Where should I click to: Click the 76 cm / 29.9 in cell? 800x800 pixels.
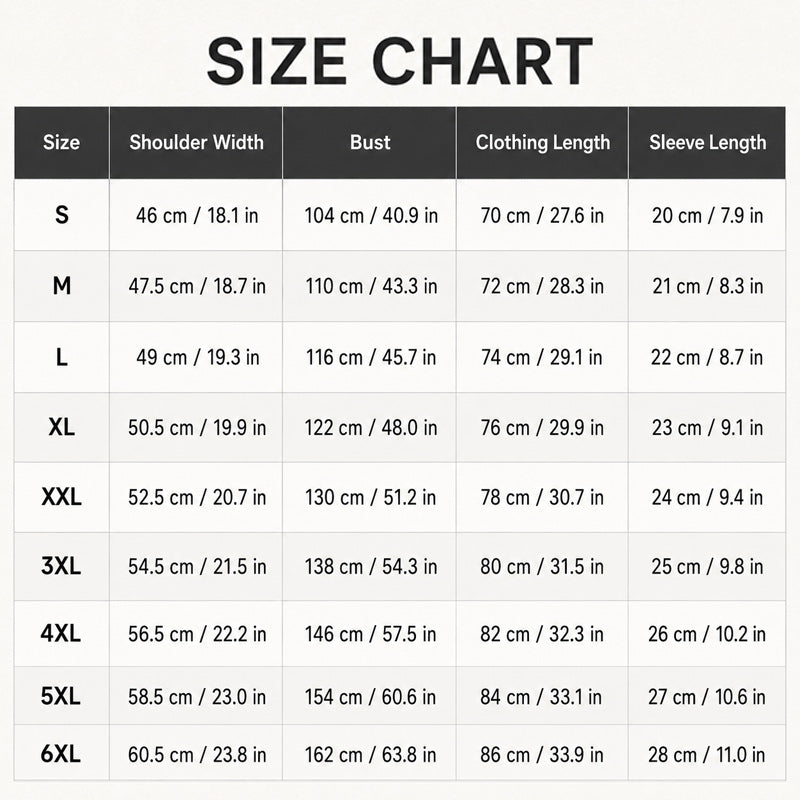point(542,428)
